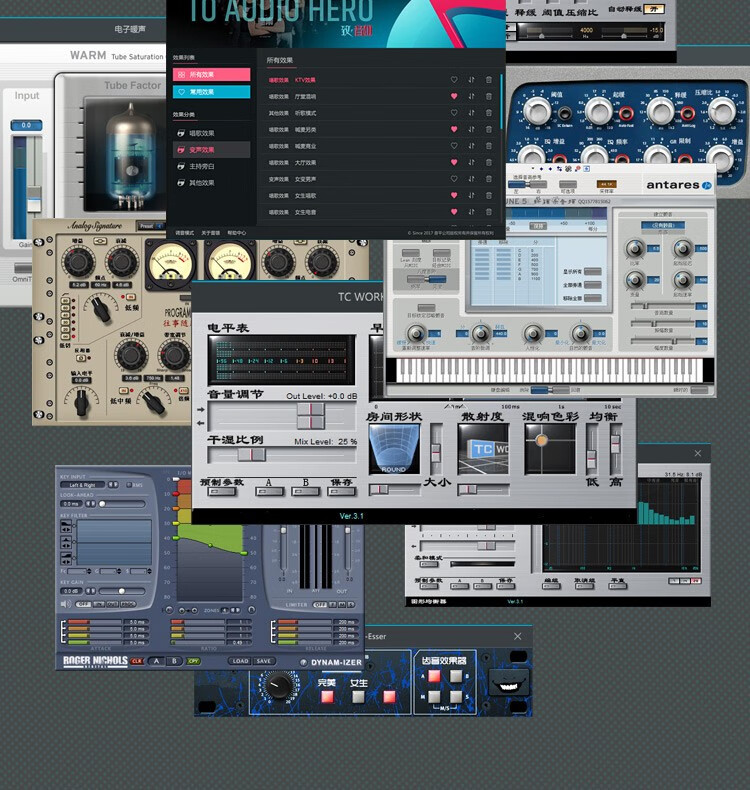
Task: Click the Fc field stepper in Dynam-izer key filter
Action: coord(89,571)
